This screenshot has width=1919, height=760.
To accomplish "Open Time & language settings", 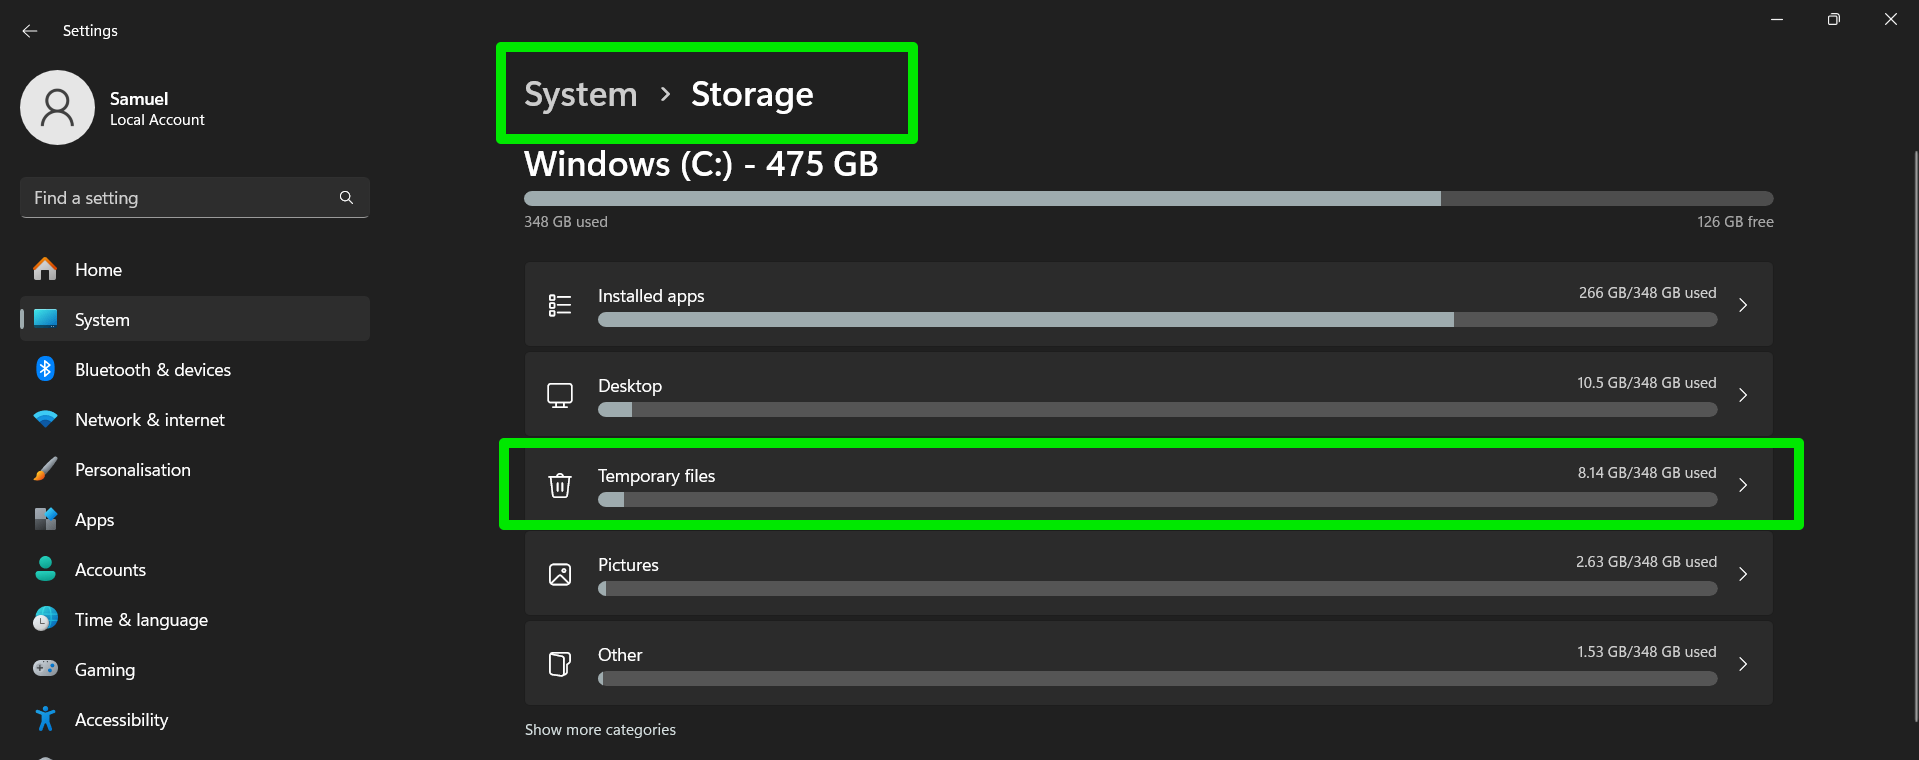I will pos(141,620).
